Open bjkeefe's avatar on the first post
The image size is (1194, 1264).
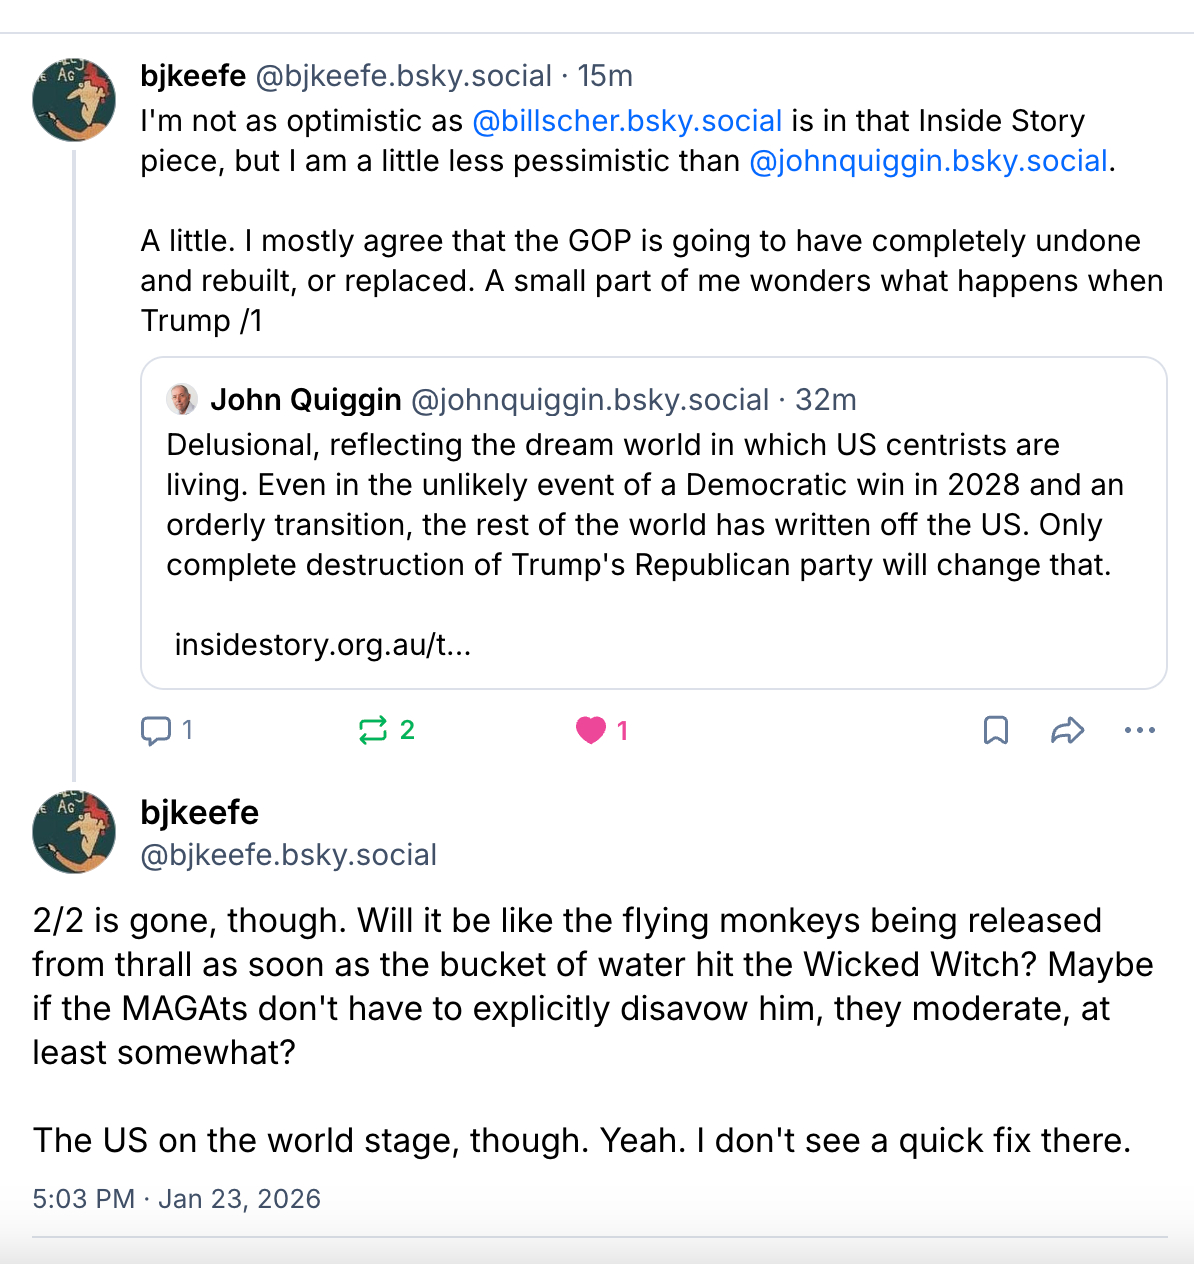point(74,99)
